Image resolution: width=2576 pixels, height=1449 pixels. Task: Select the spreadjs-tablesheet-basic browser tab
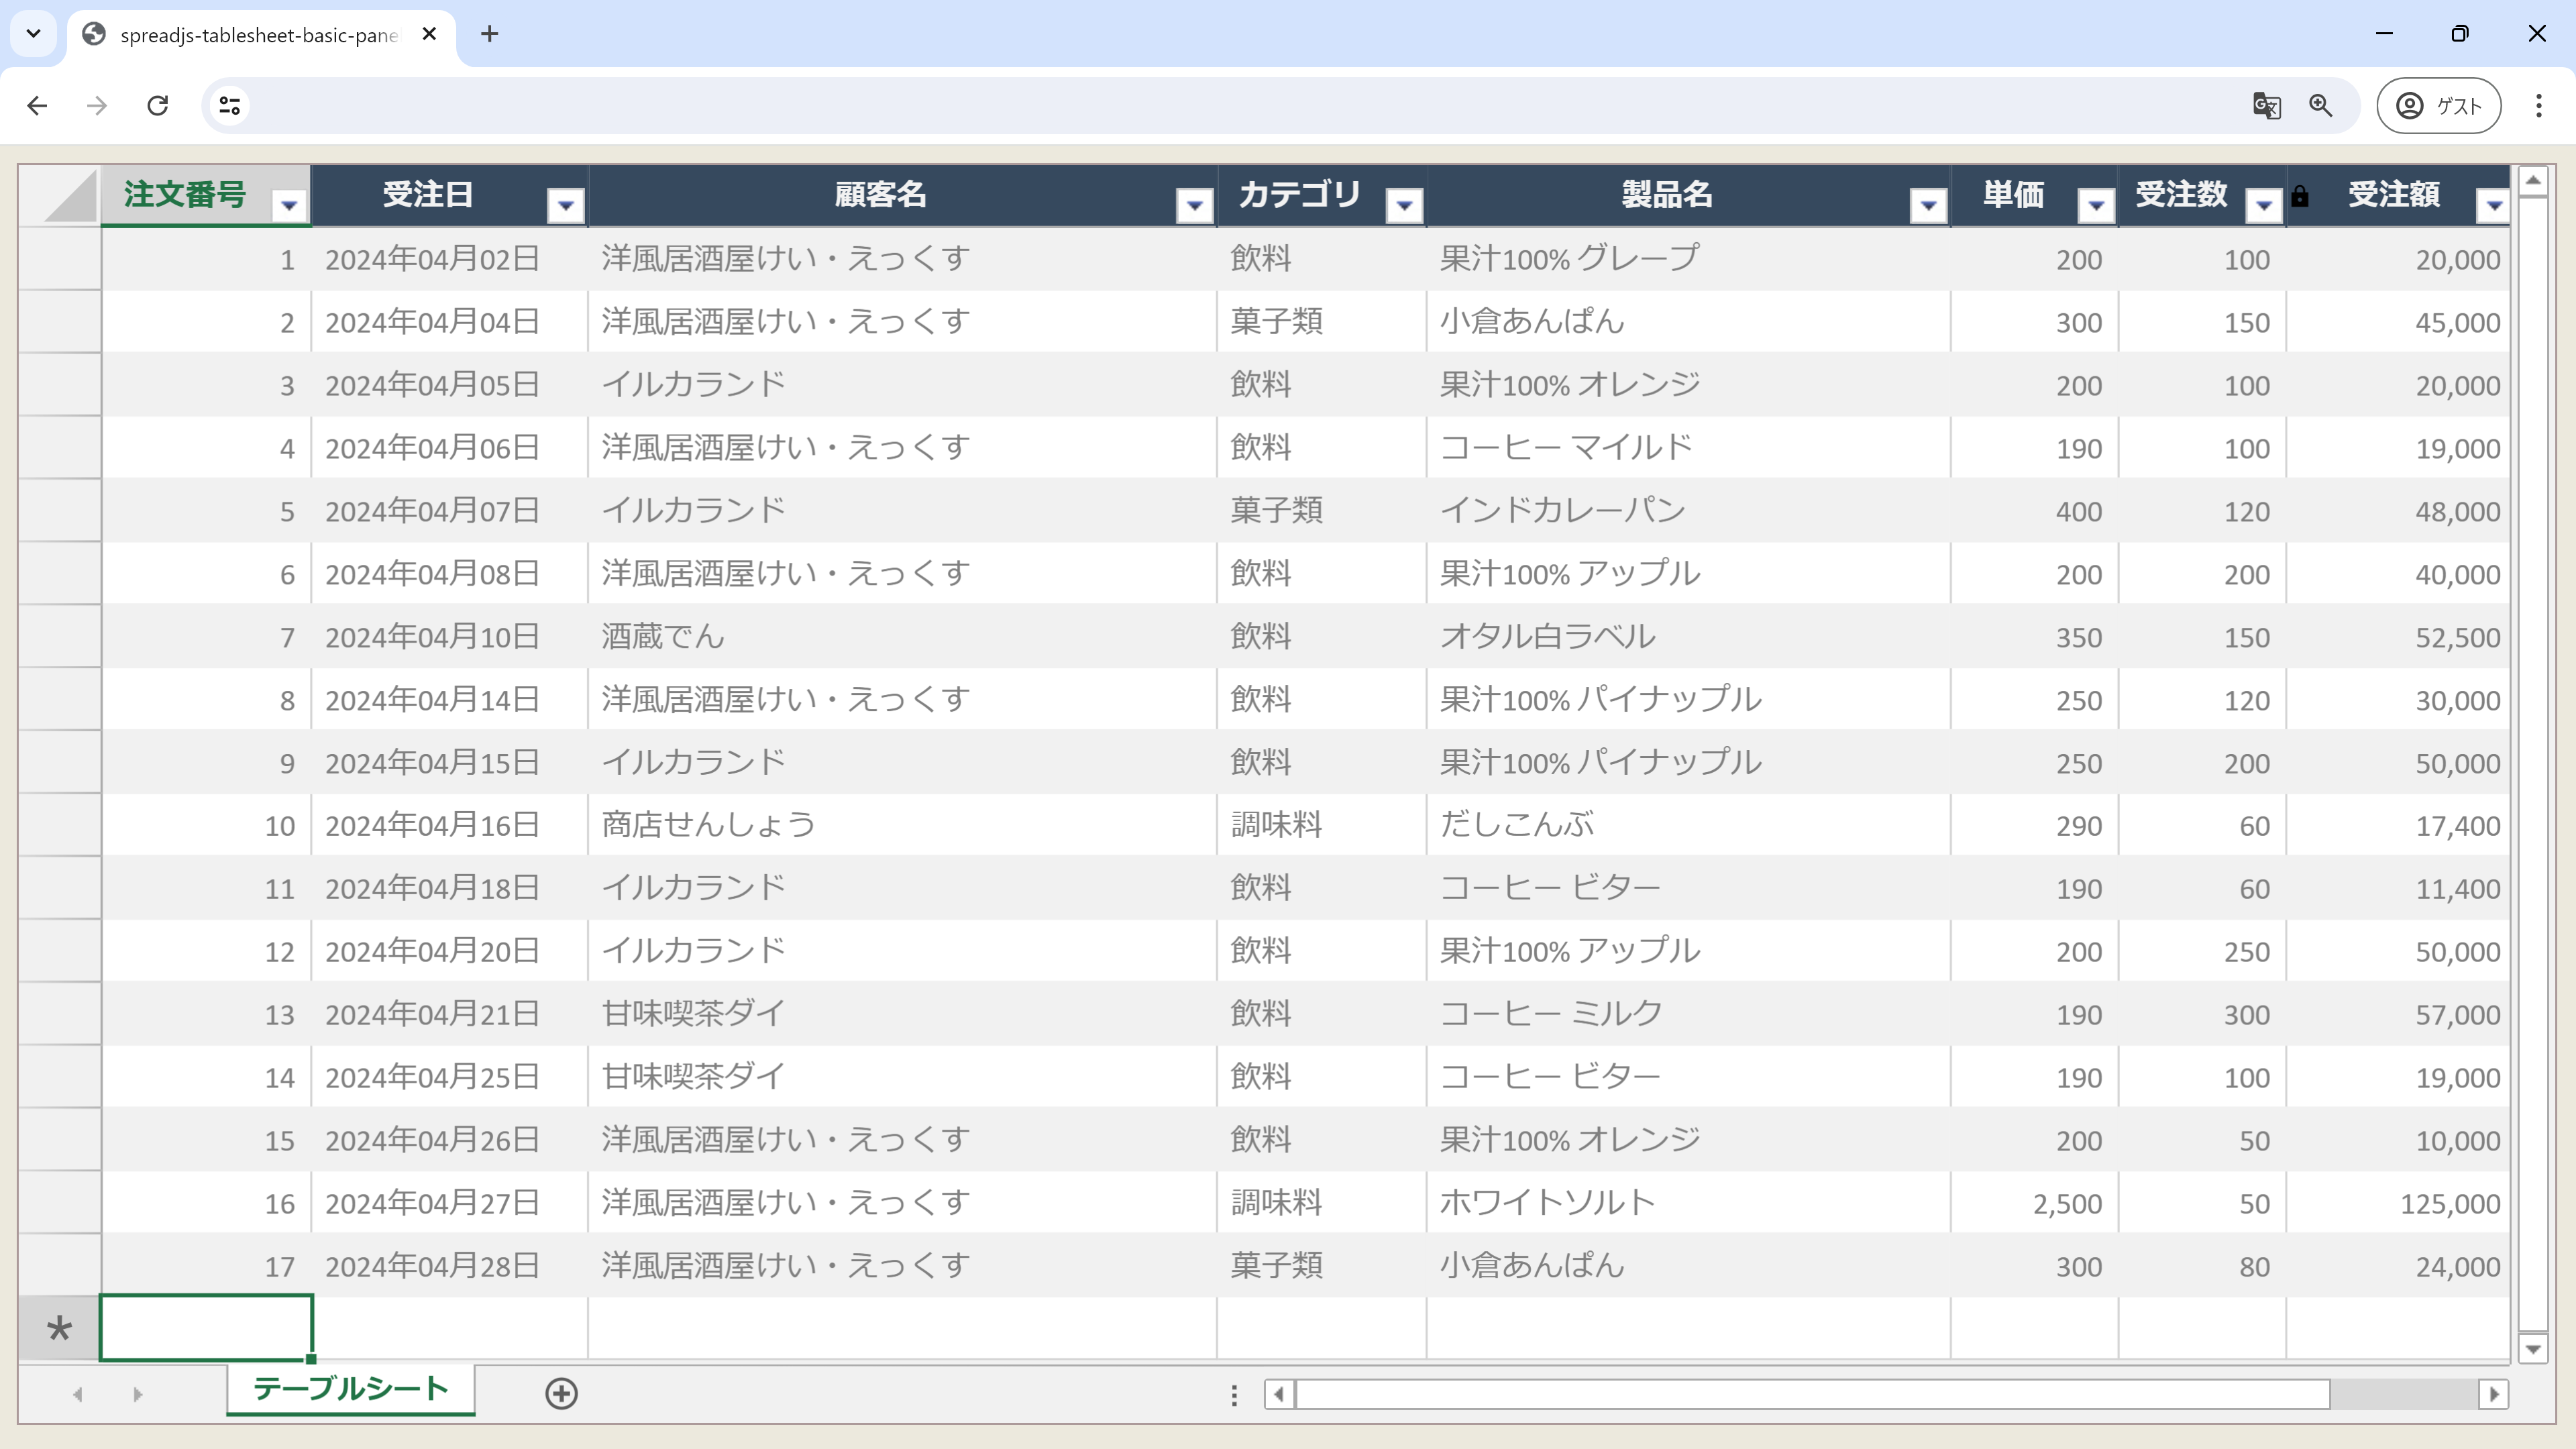pos(261,35)
